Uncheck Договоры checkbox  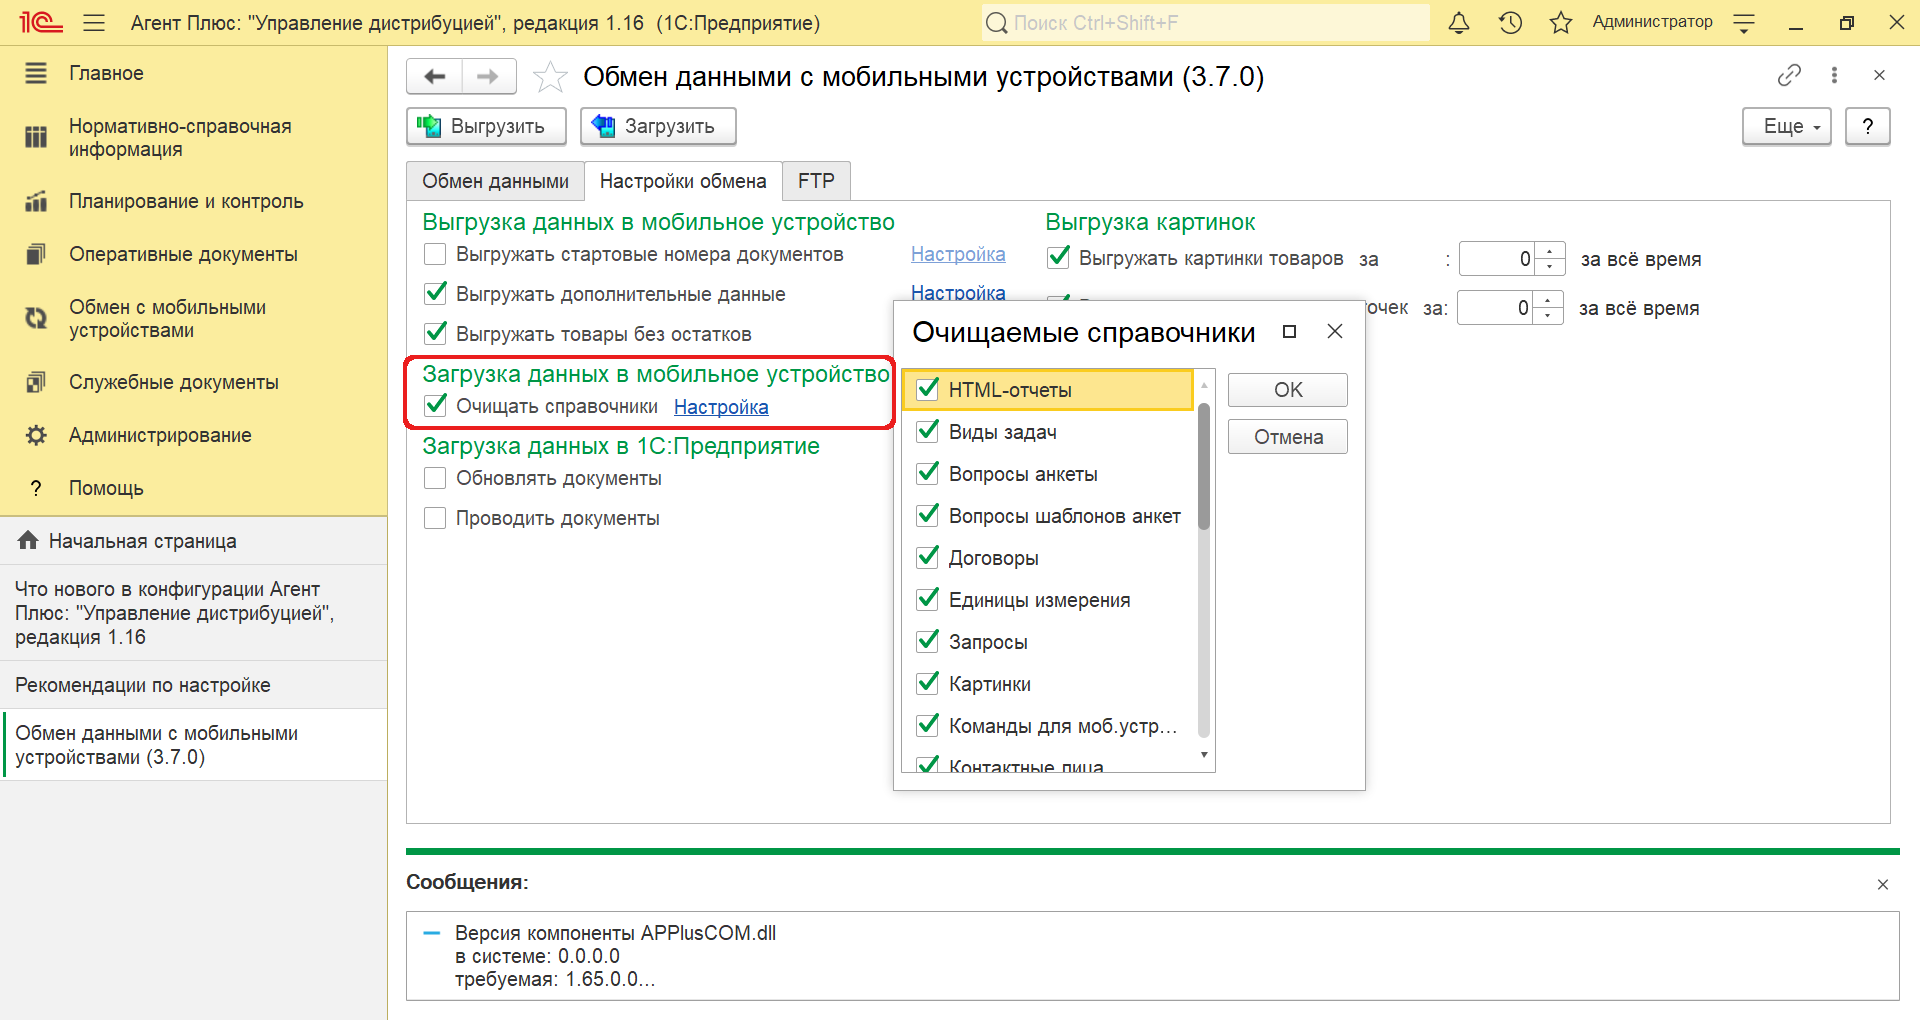click(x=928, y=558)
